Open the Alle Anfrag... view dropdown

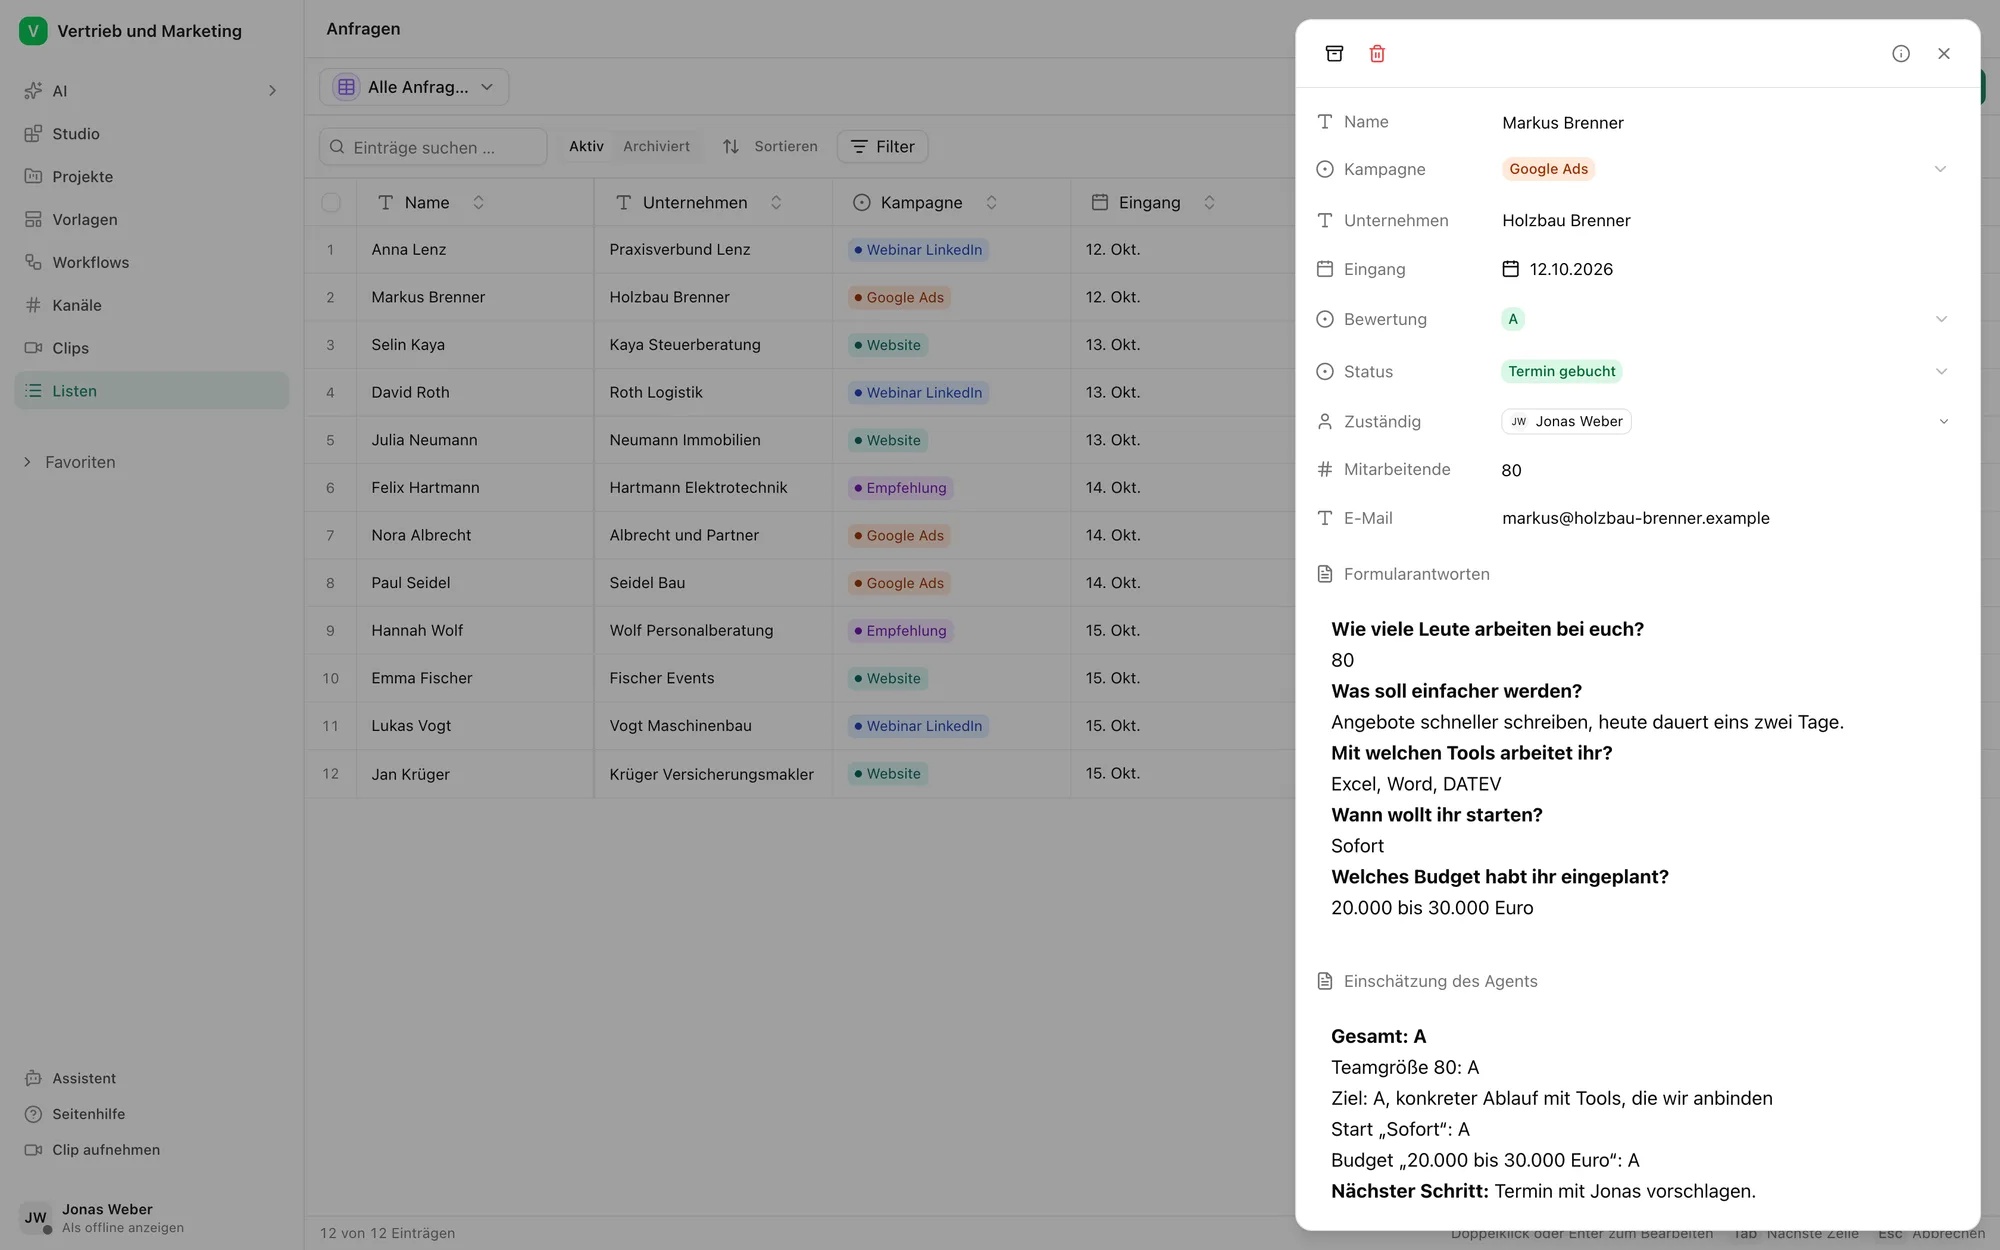point(414,87)
